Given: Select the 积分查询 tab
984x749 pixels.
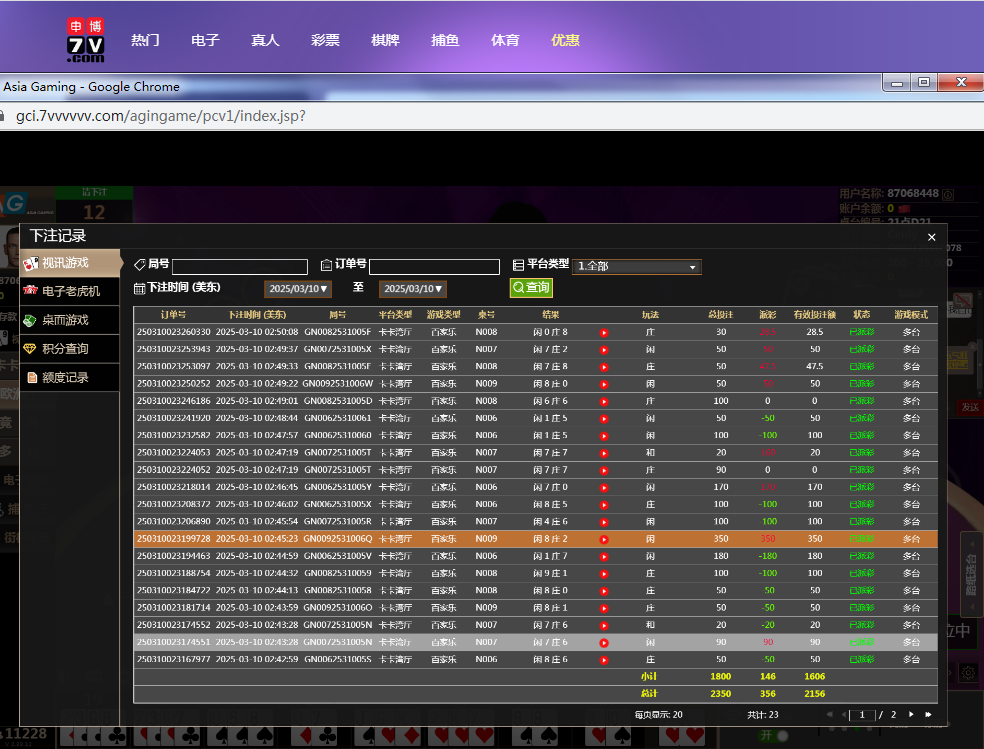Looking at the screenshot, I should 65,349.
